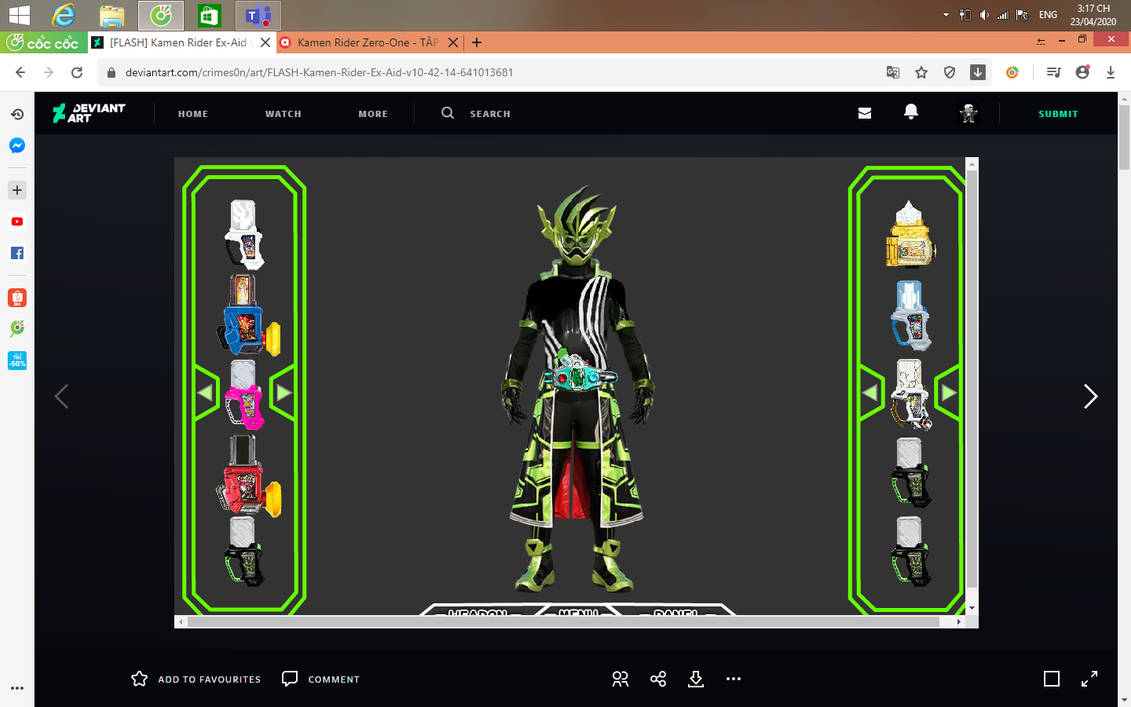Open the Coc Coc browser menu button

(43, 43)
